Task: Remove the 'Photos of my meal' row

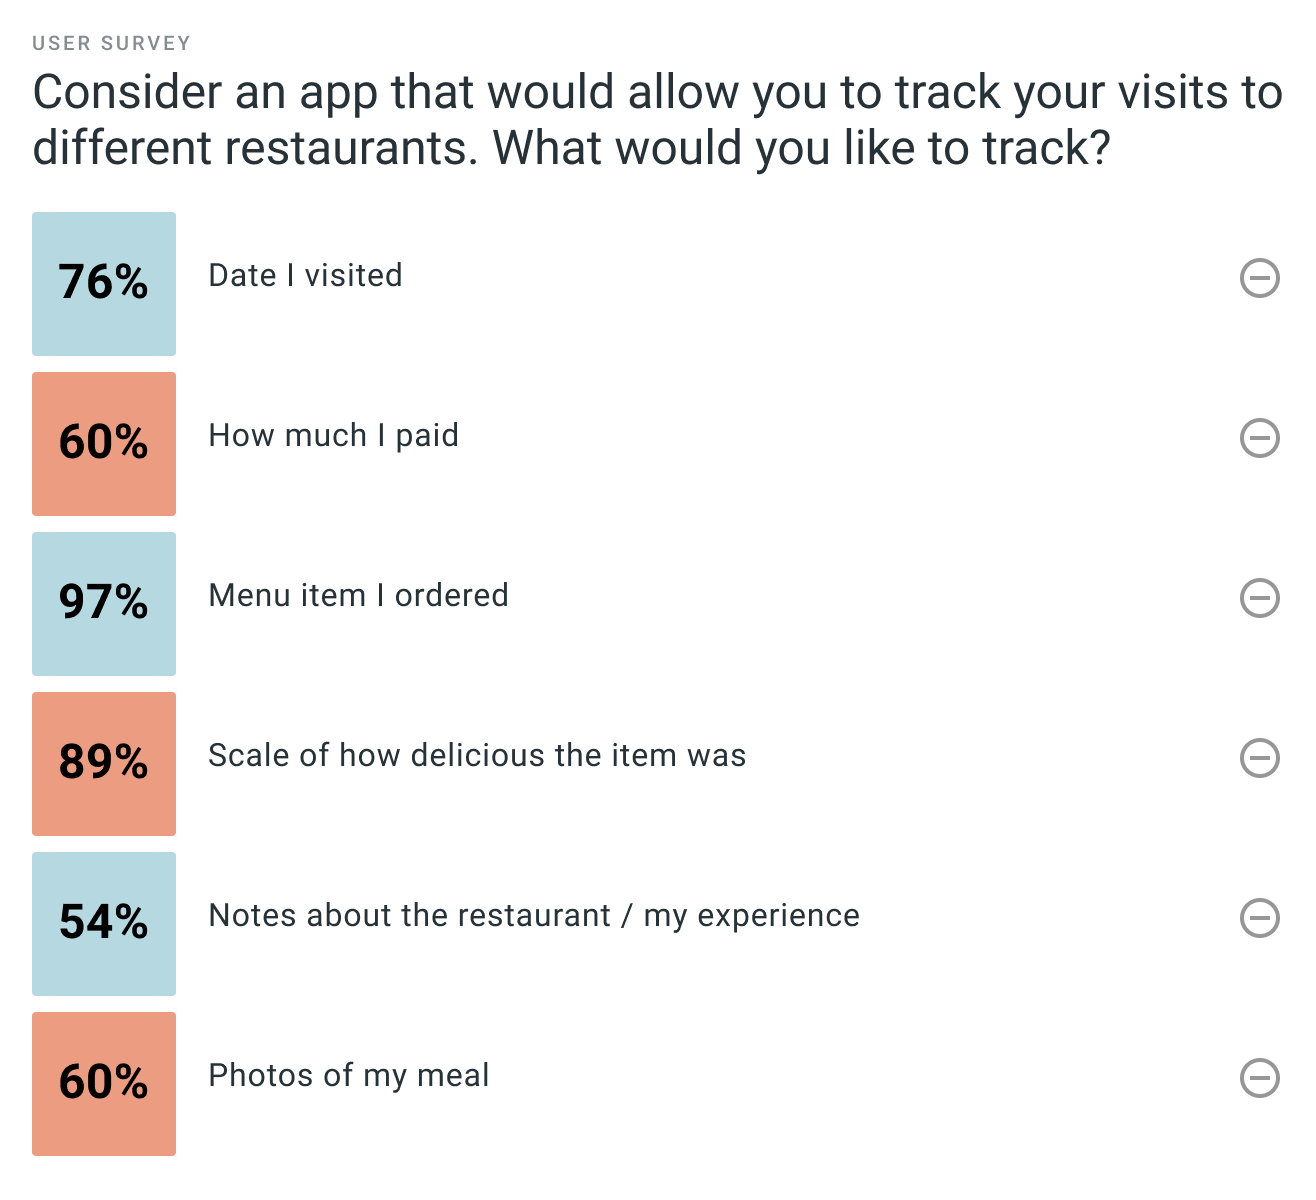Action: (x=1259, y=1078)
